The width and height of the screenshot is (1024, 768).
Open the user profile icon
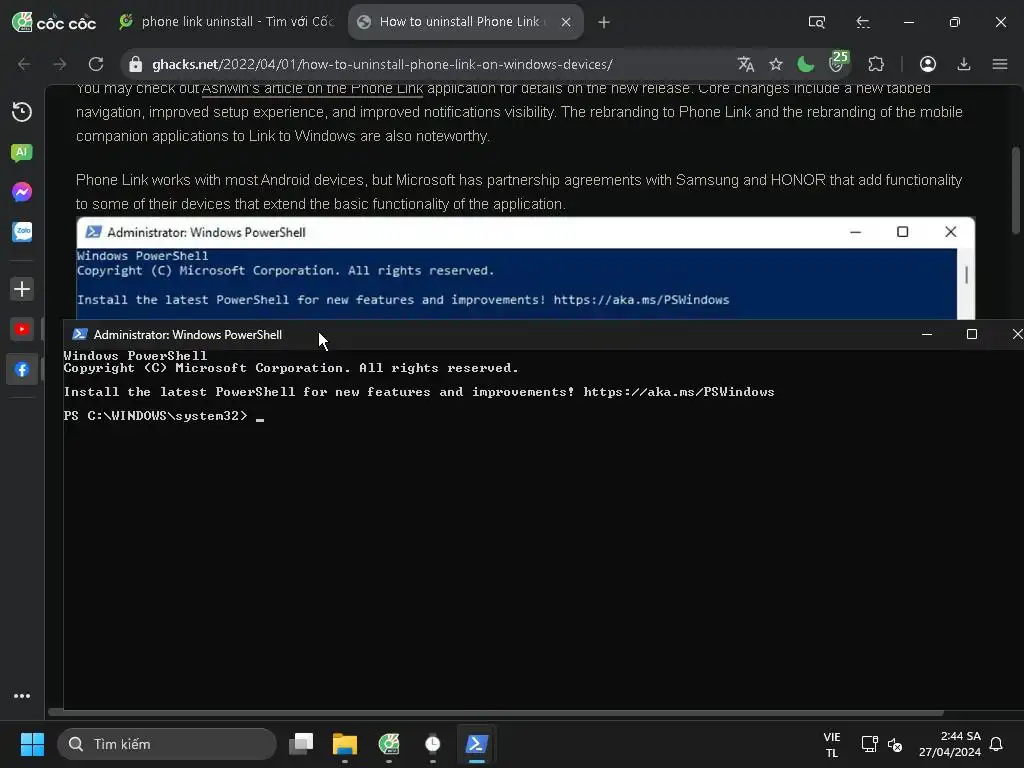[x=927, y=64]
